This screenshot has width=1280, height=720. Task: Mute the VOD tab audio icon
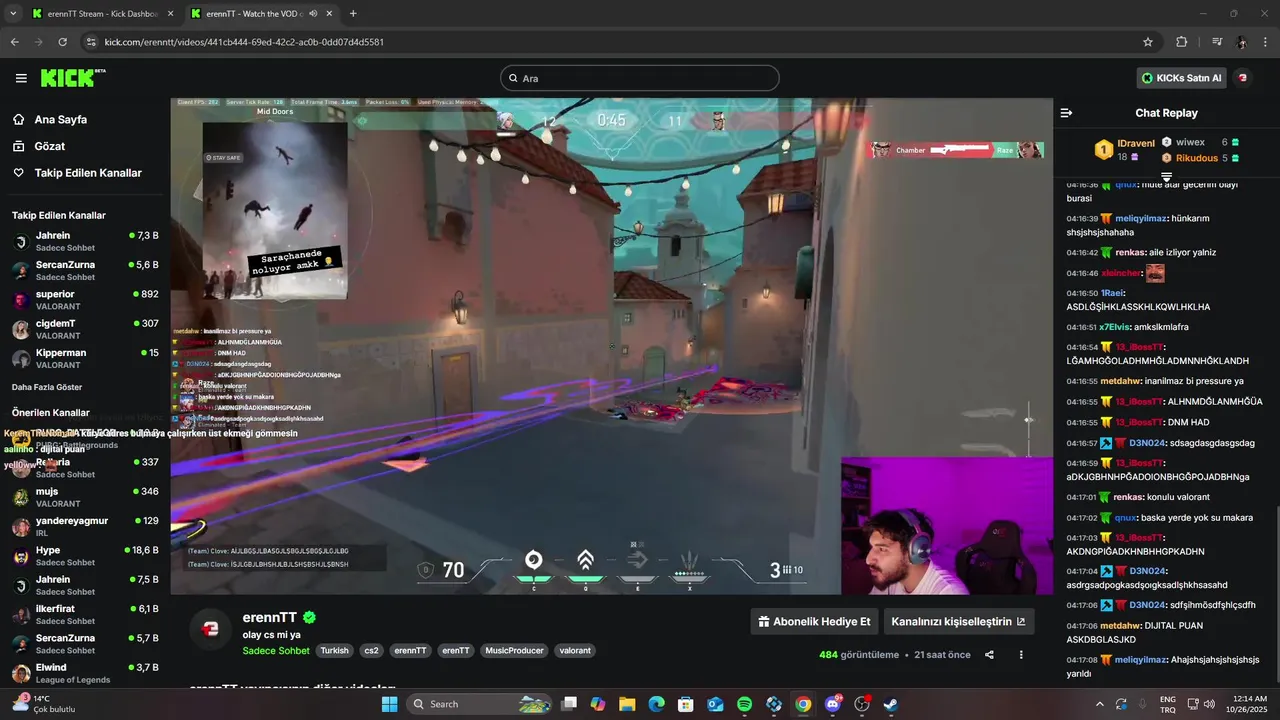(313, 14)
